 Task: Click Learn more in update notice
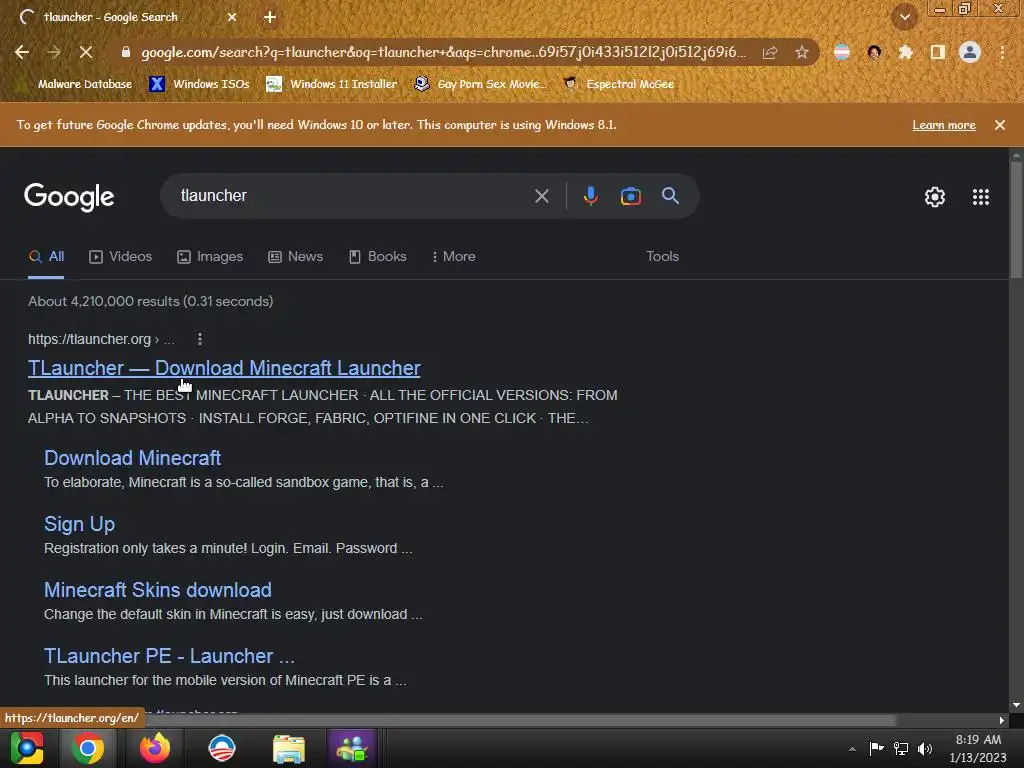click(x=944, y=125)
